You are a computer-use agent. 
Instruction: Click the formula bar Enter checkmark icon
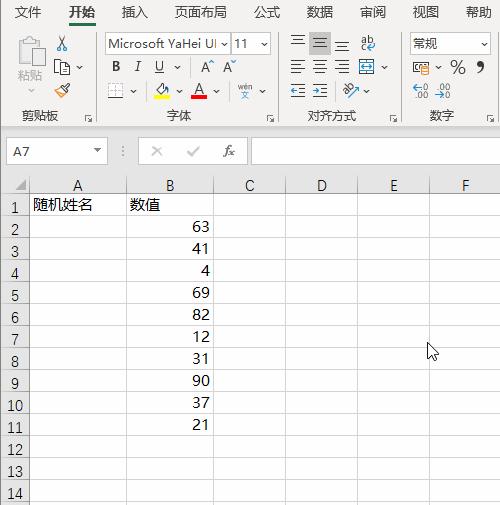tap(193, 152)
